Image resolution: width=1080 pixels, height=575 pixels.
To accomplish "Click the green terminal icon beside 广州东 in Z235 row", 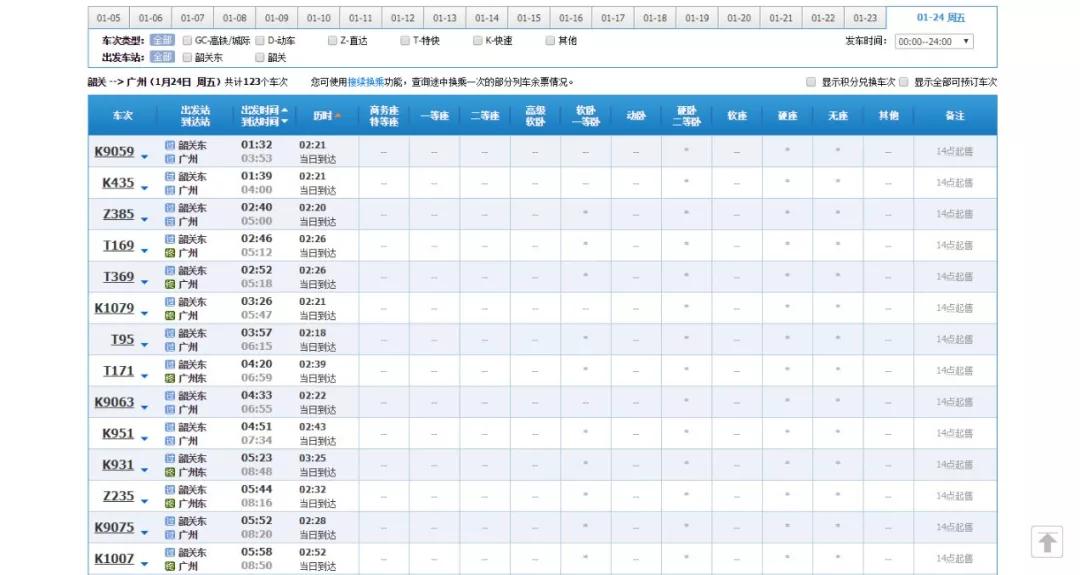I will (x=169, y=503).
